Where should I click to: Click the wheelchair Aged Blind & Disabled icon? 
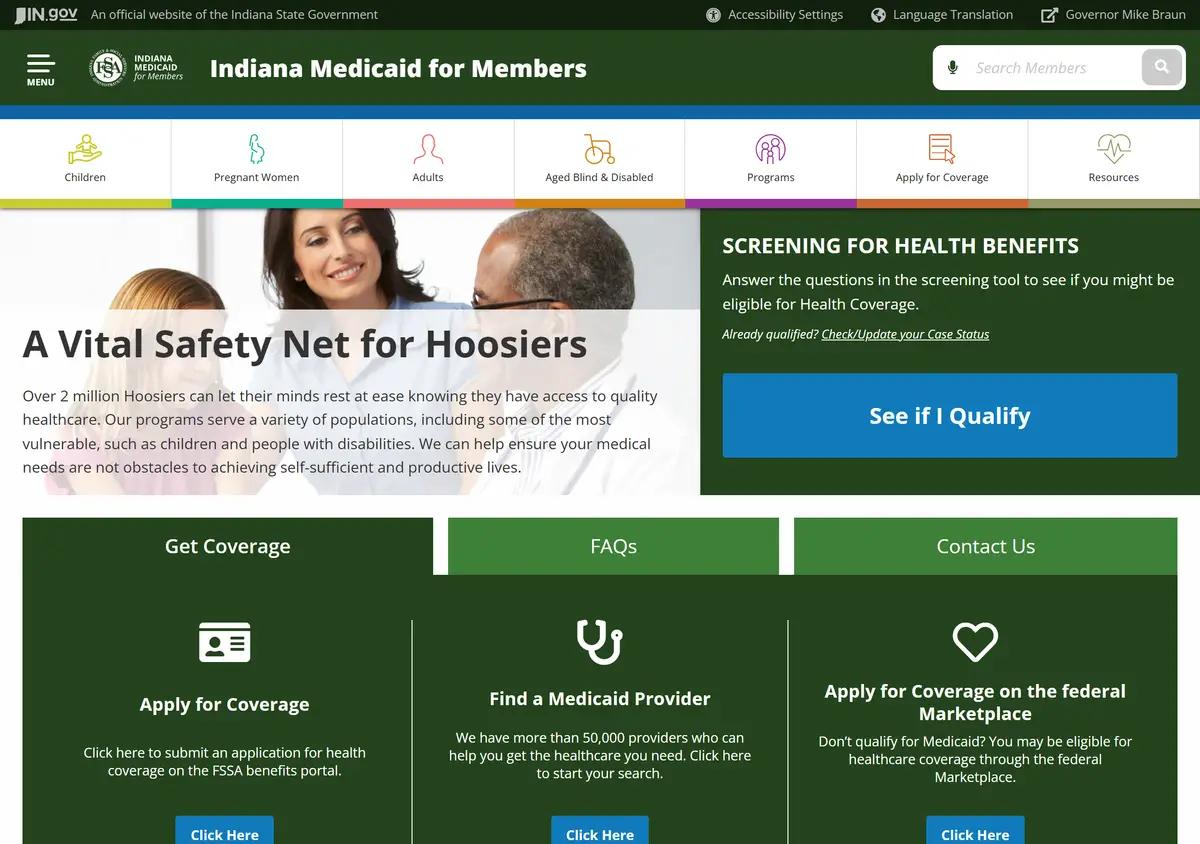pos(599,149)
